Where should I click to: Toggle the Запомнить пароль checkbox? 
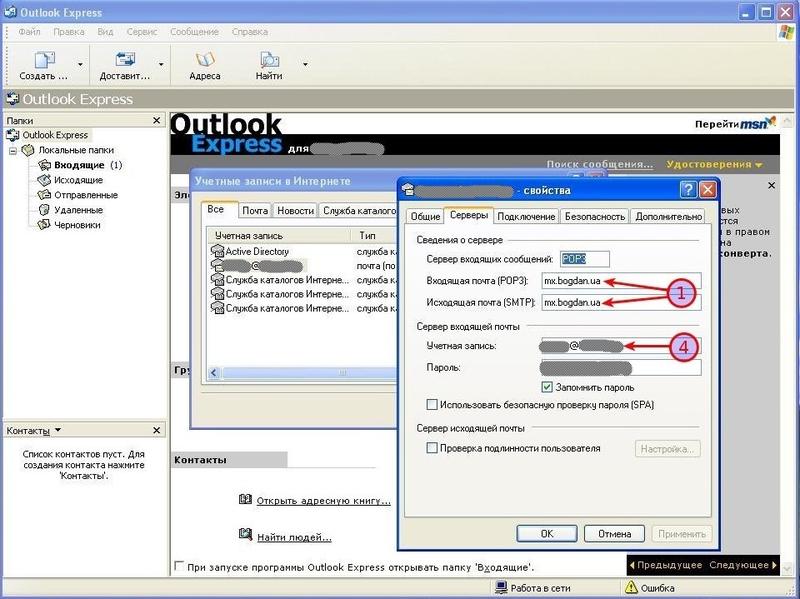546,387
